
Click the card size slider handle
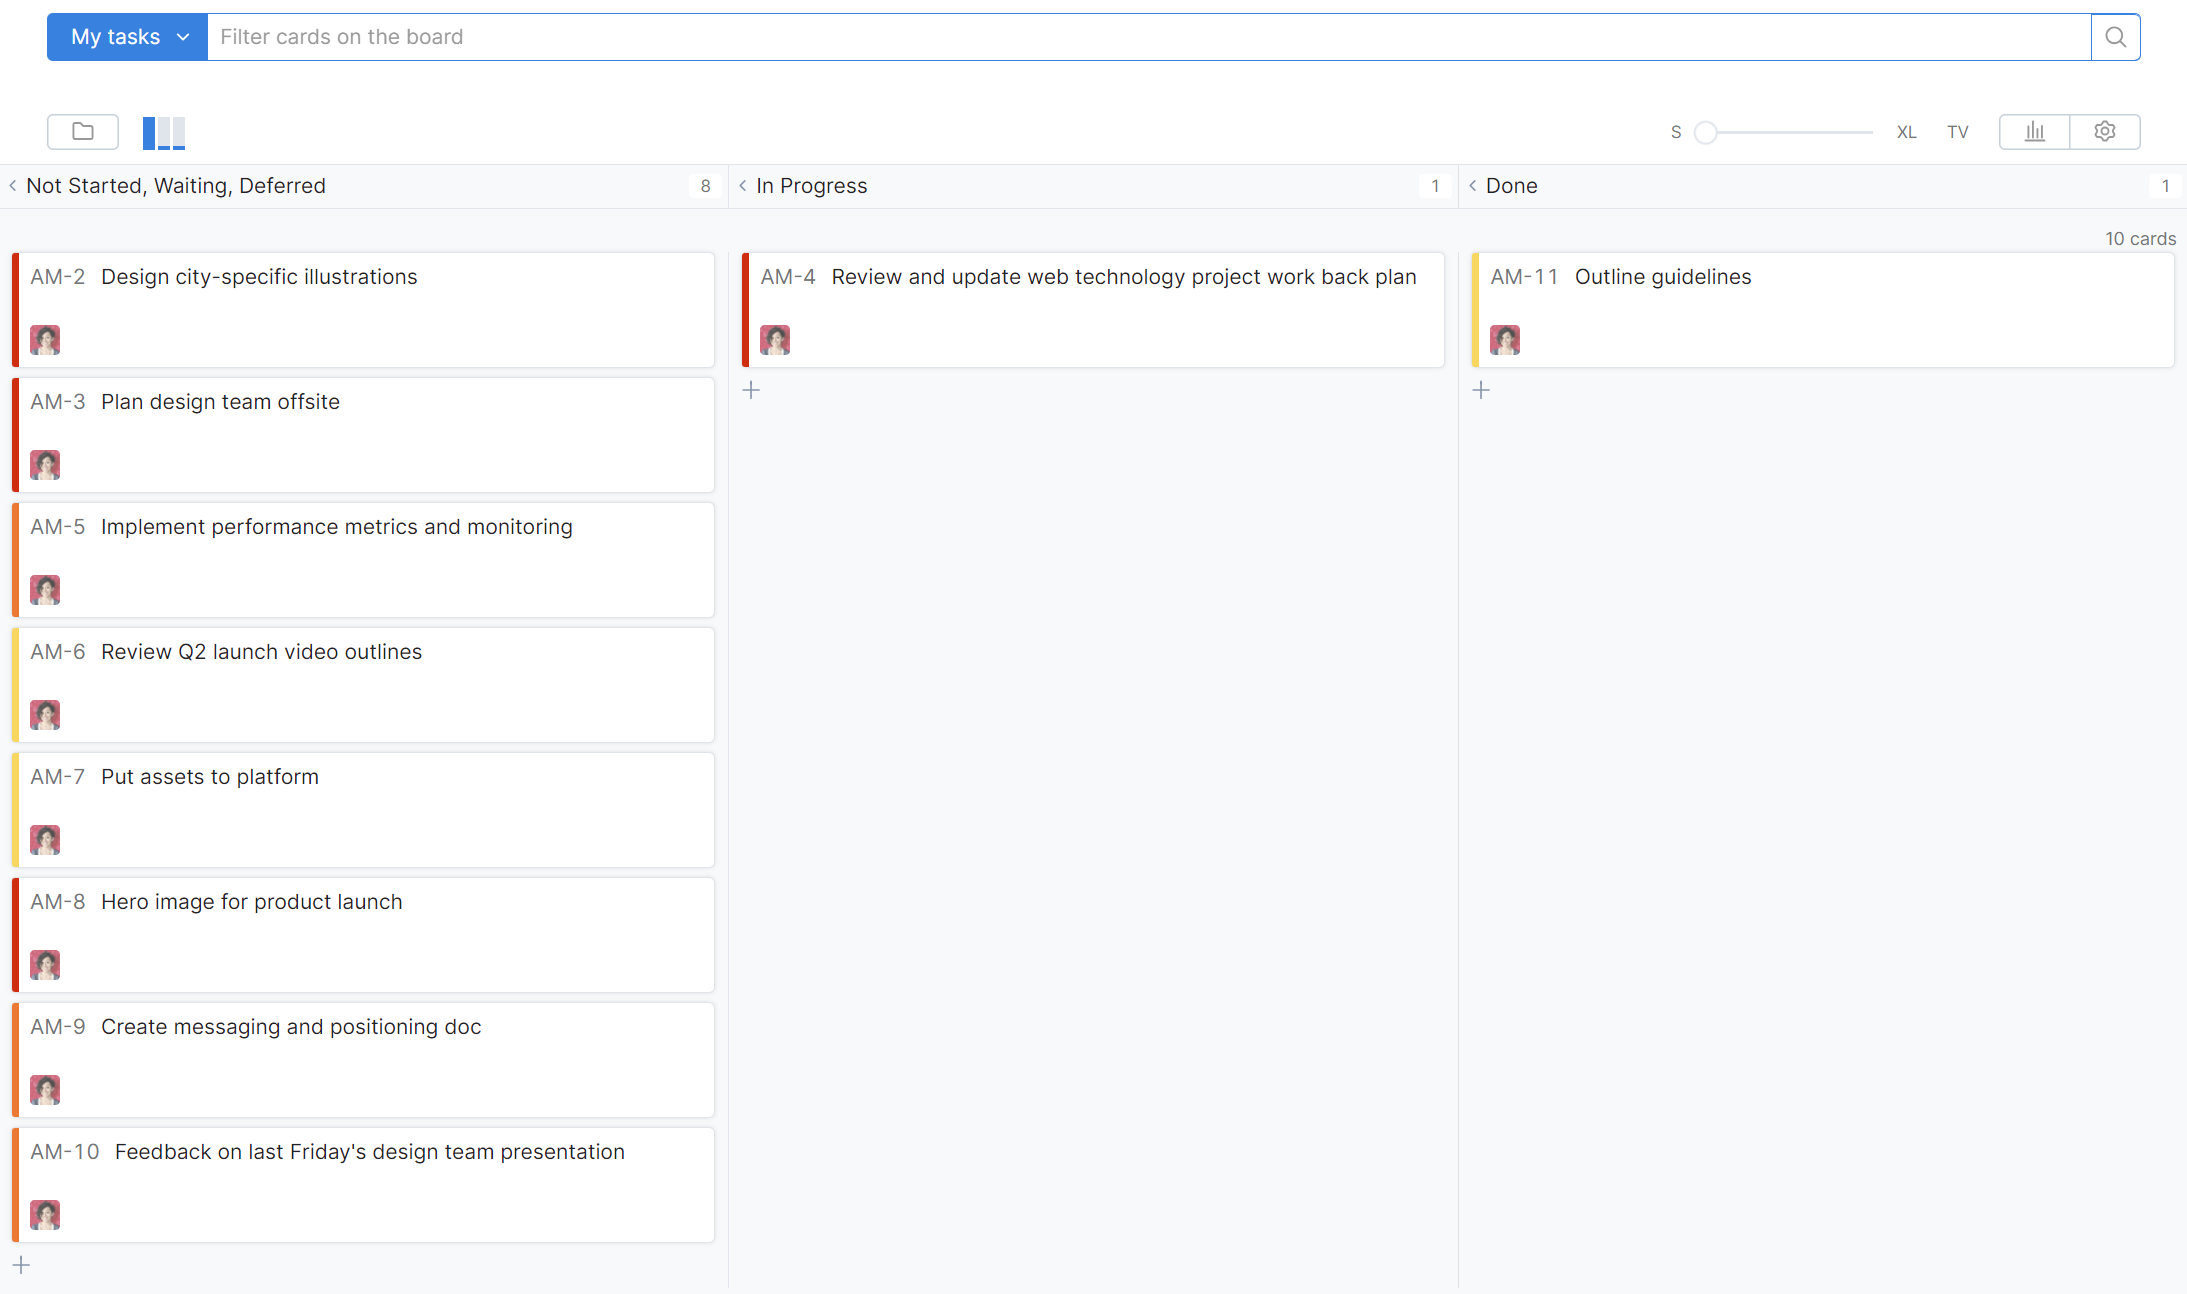point(1706,132)
